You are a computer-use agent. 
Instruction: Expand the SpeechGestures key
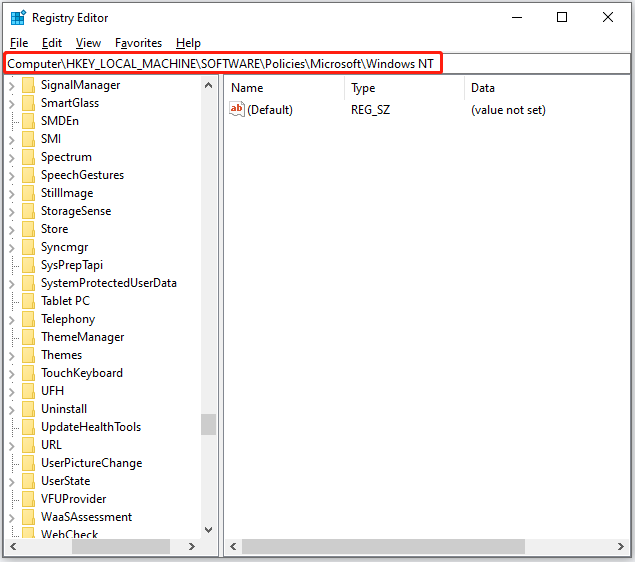[12, 176]
